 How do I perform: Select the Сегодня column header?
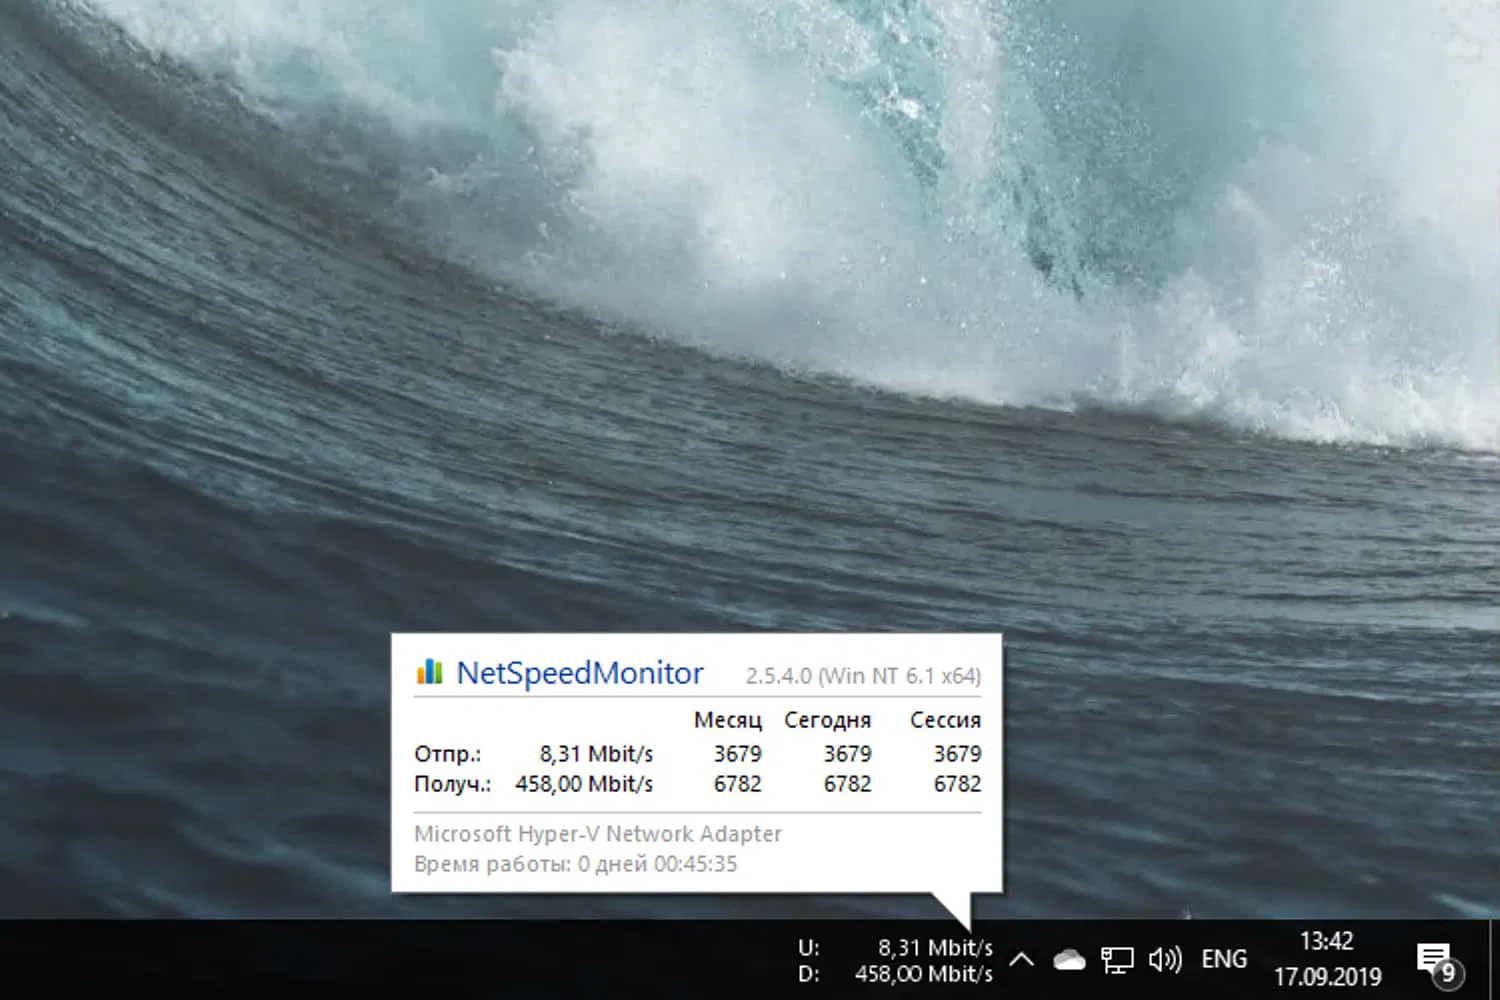(x=828, y=719)
